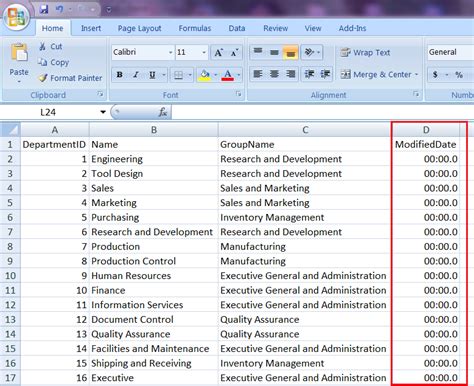Toggle Bold formatting
The width and height of the screenshot is (474, 386).
(x=119, y=75)
